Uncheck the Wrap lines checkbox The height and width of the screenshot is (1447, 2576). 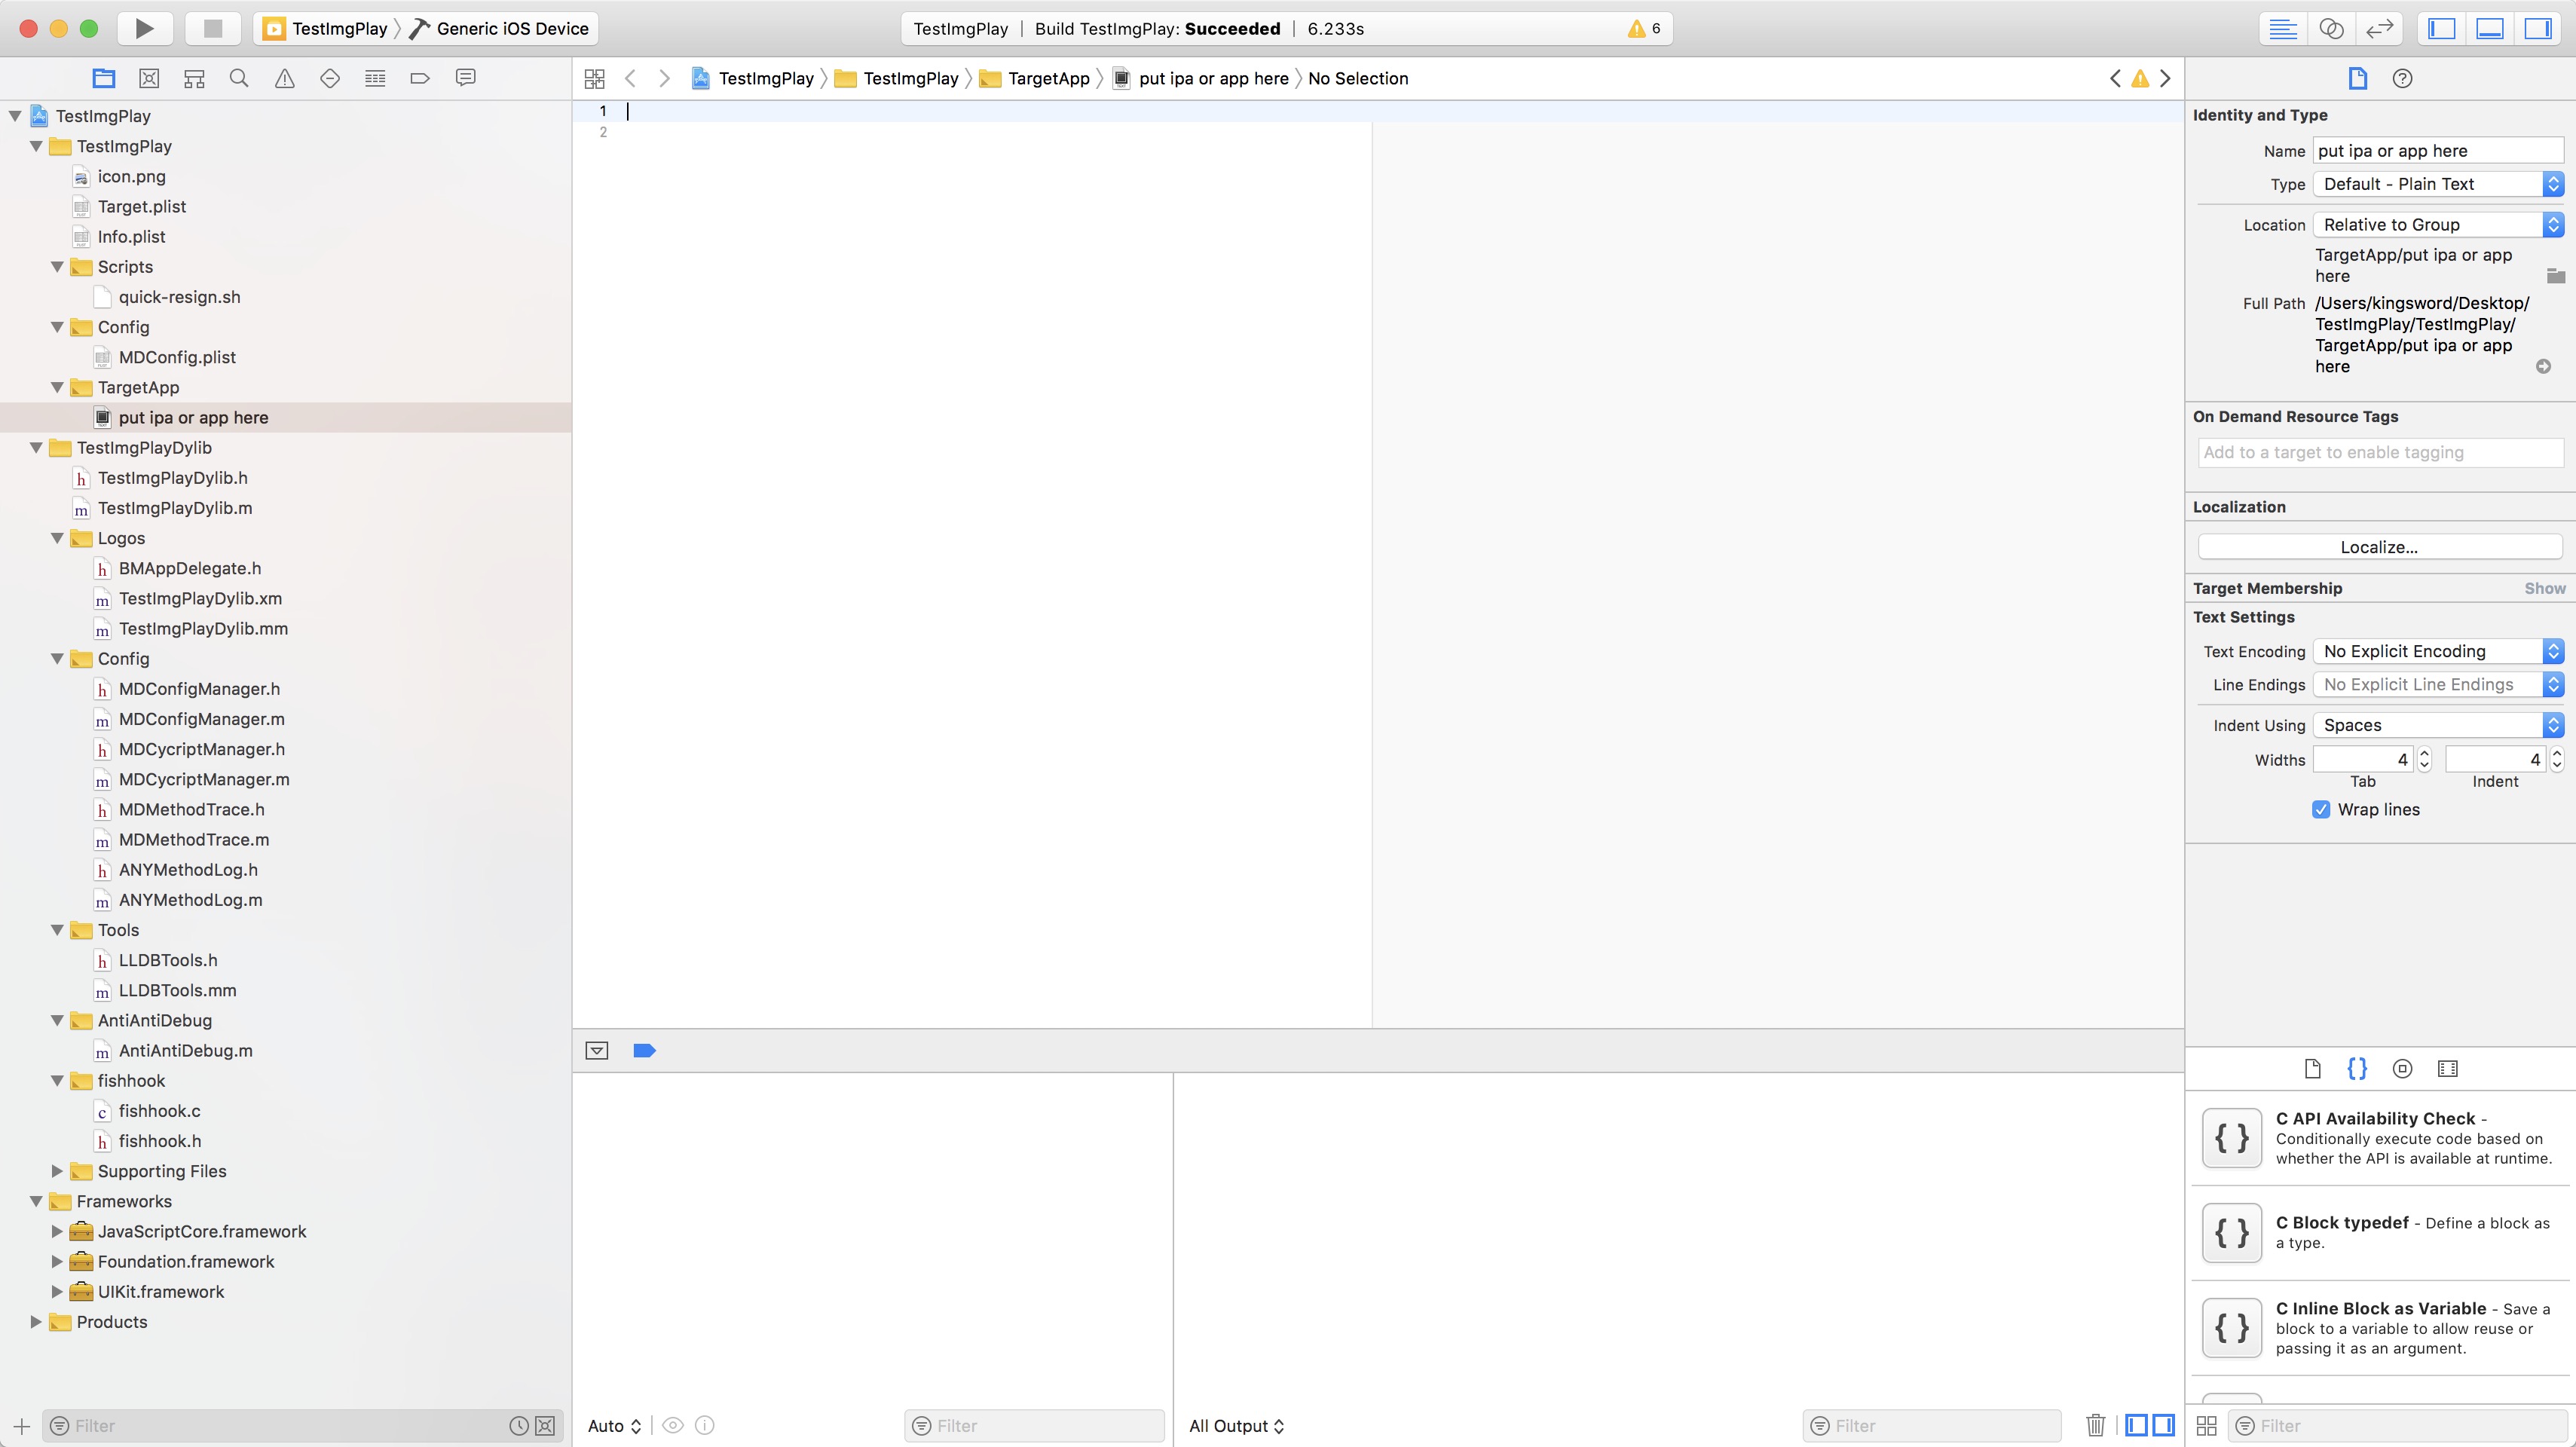(x=2321, y=809)
